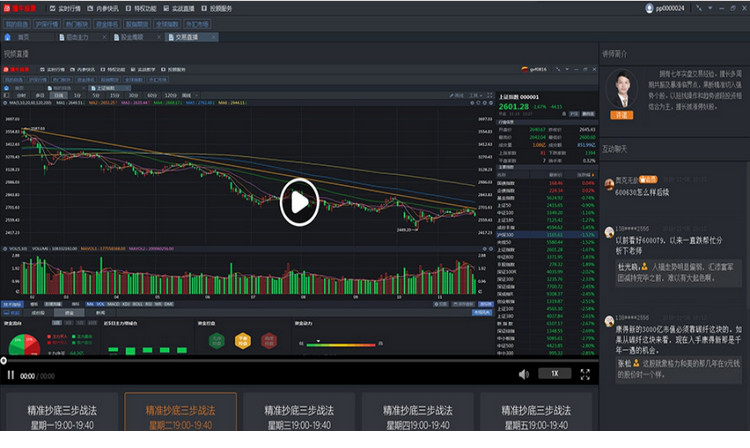Enter fullscreen mode for the video
Image resolution: width=750 pixels, height=448 pixels.
(x=584, y=374)
